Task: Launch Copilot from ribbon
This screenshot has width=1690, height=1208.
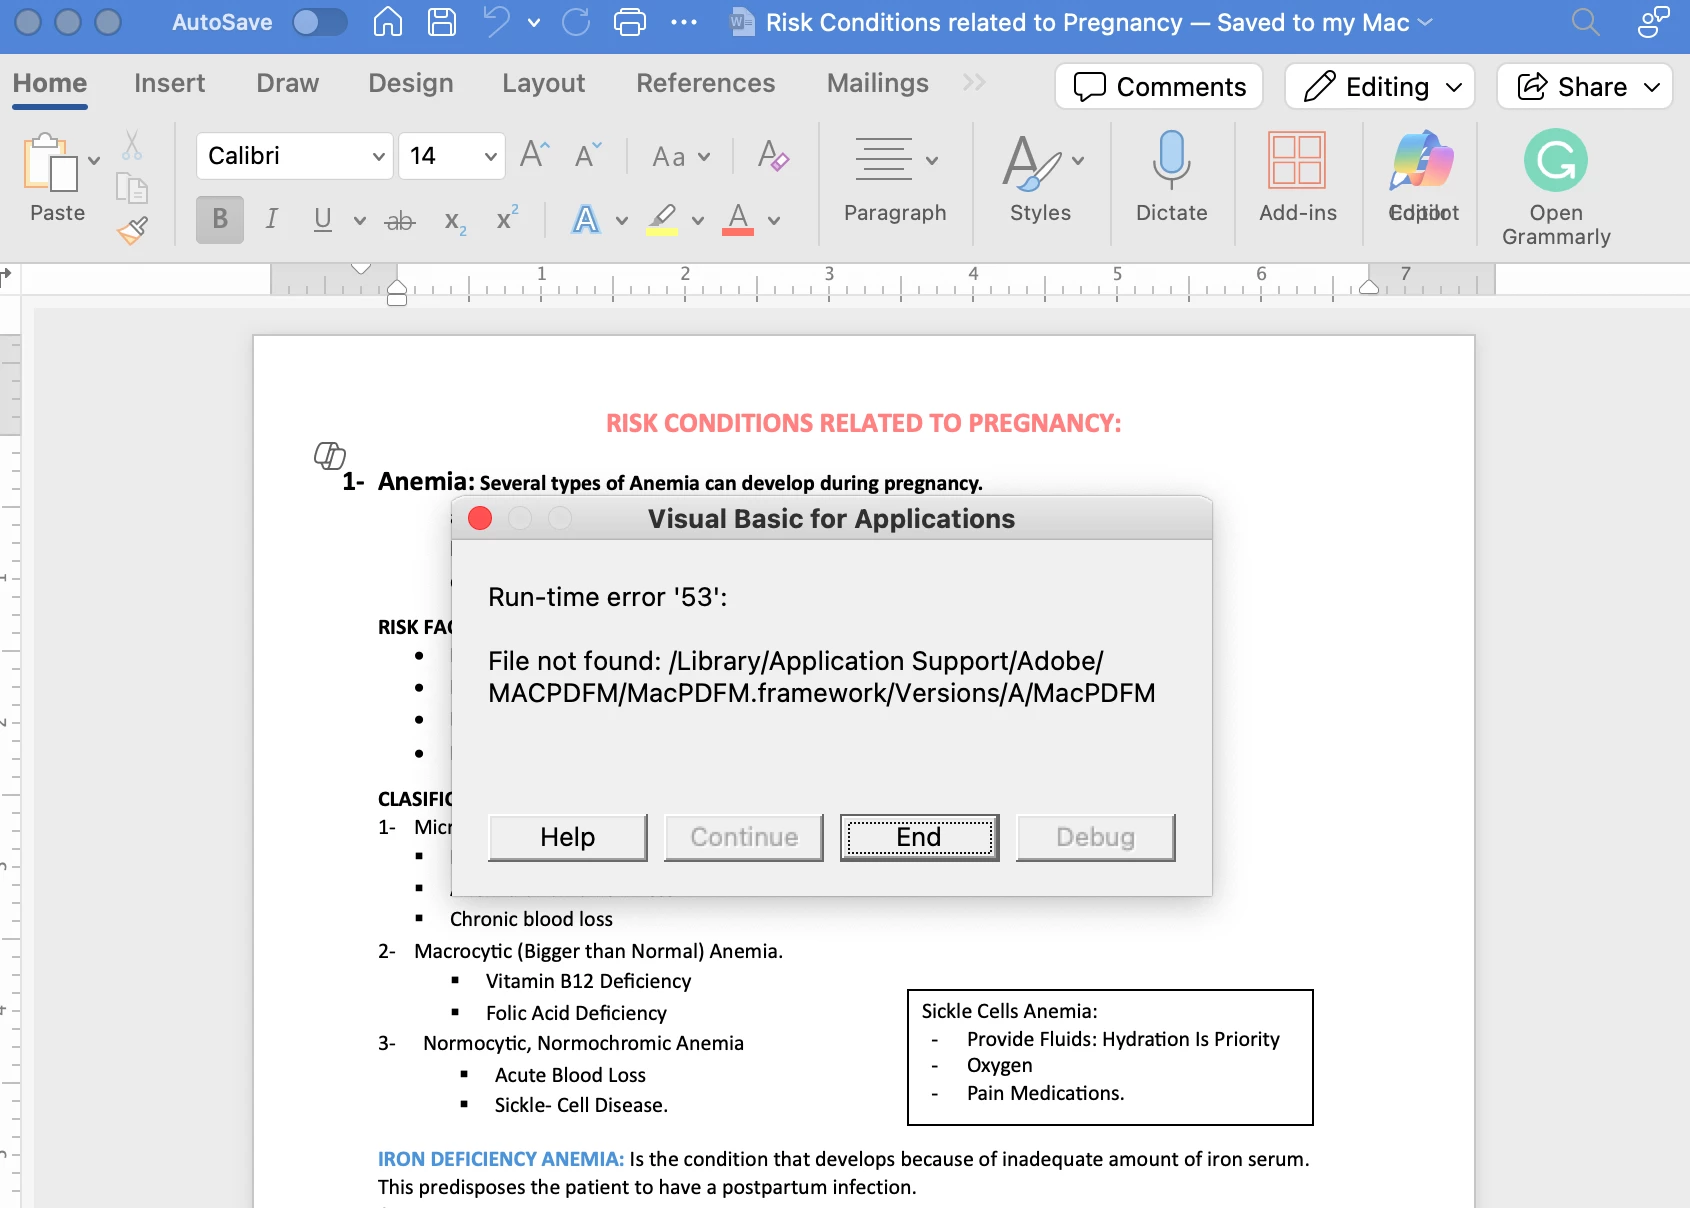Action: 1422,178
